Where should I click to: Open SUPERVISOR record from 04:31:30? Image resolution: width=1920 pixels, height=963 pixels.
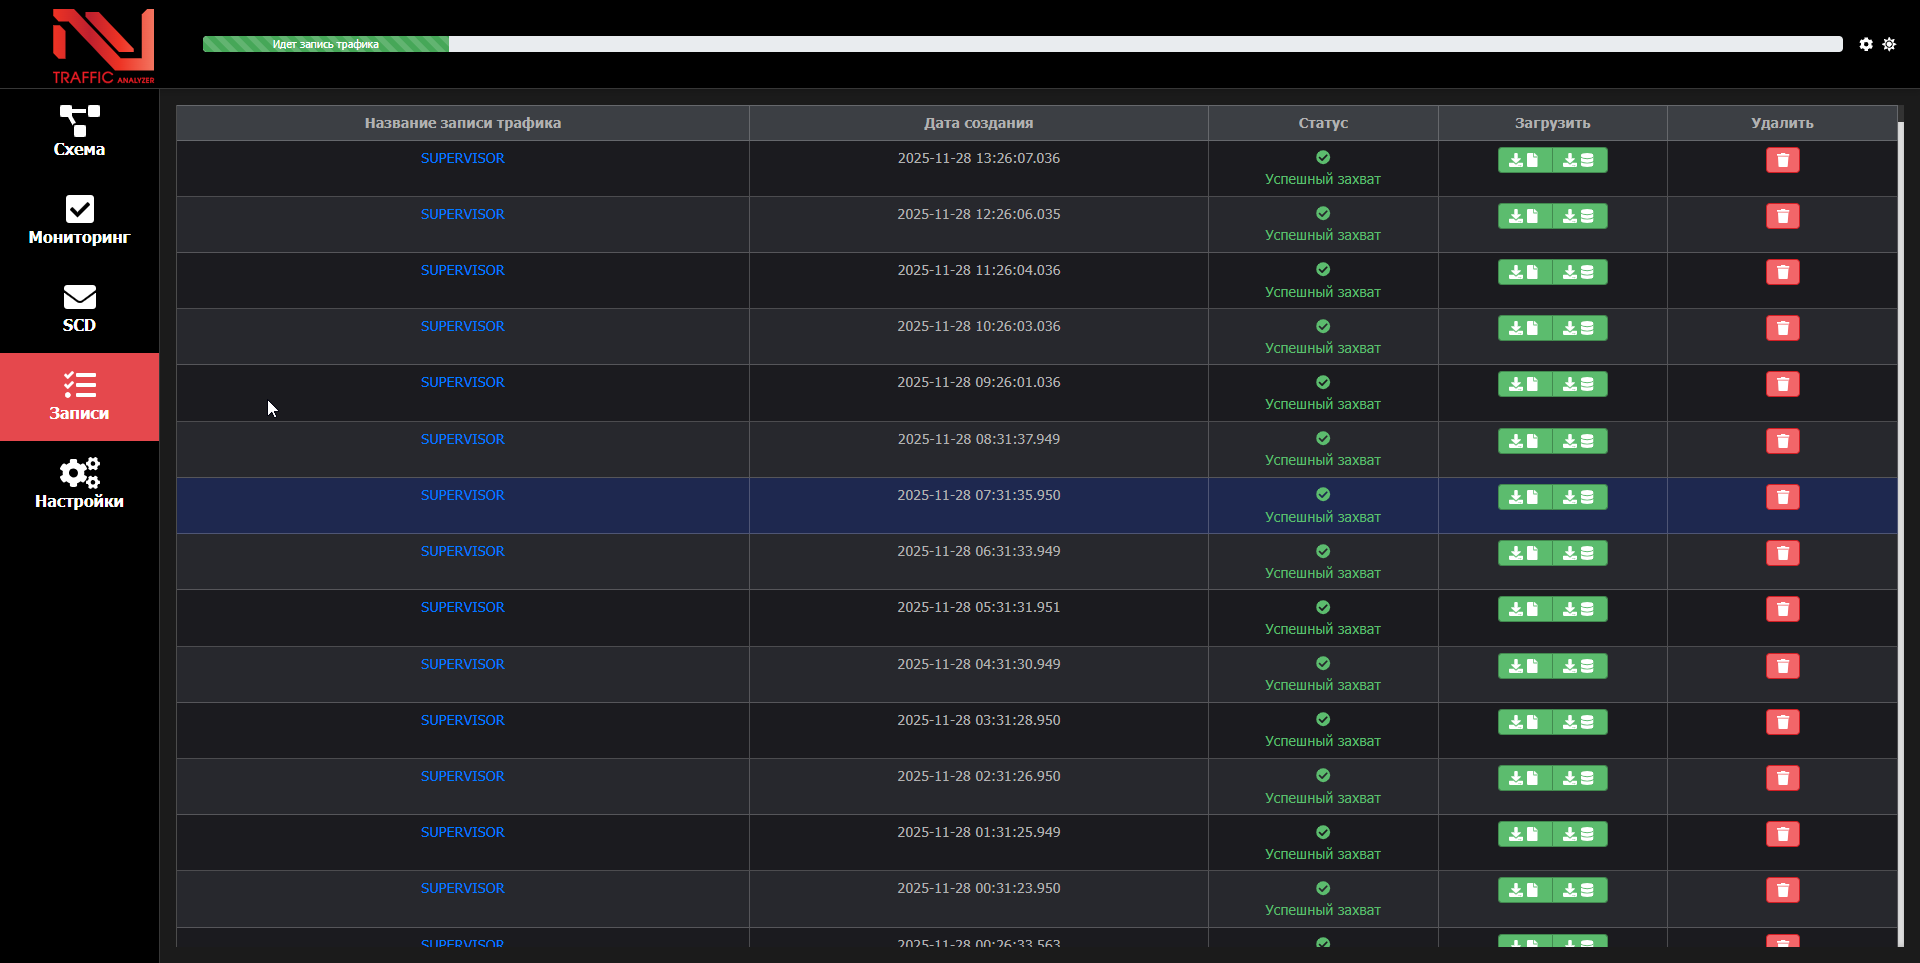coord(462,665)
